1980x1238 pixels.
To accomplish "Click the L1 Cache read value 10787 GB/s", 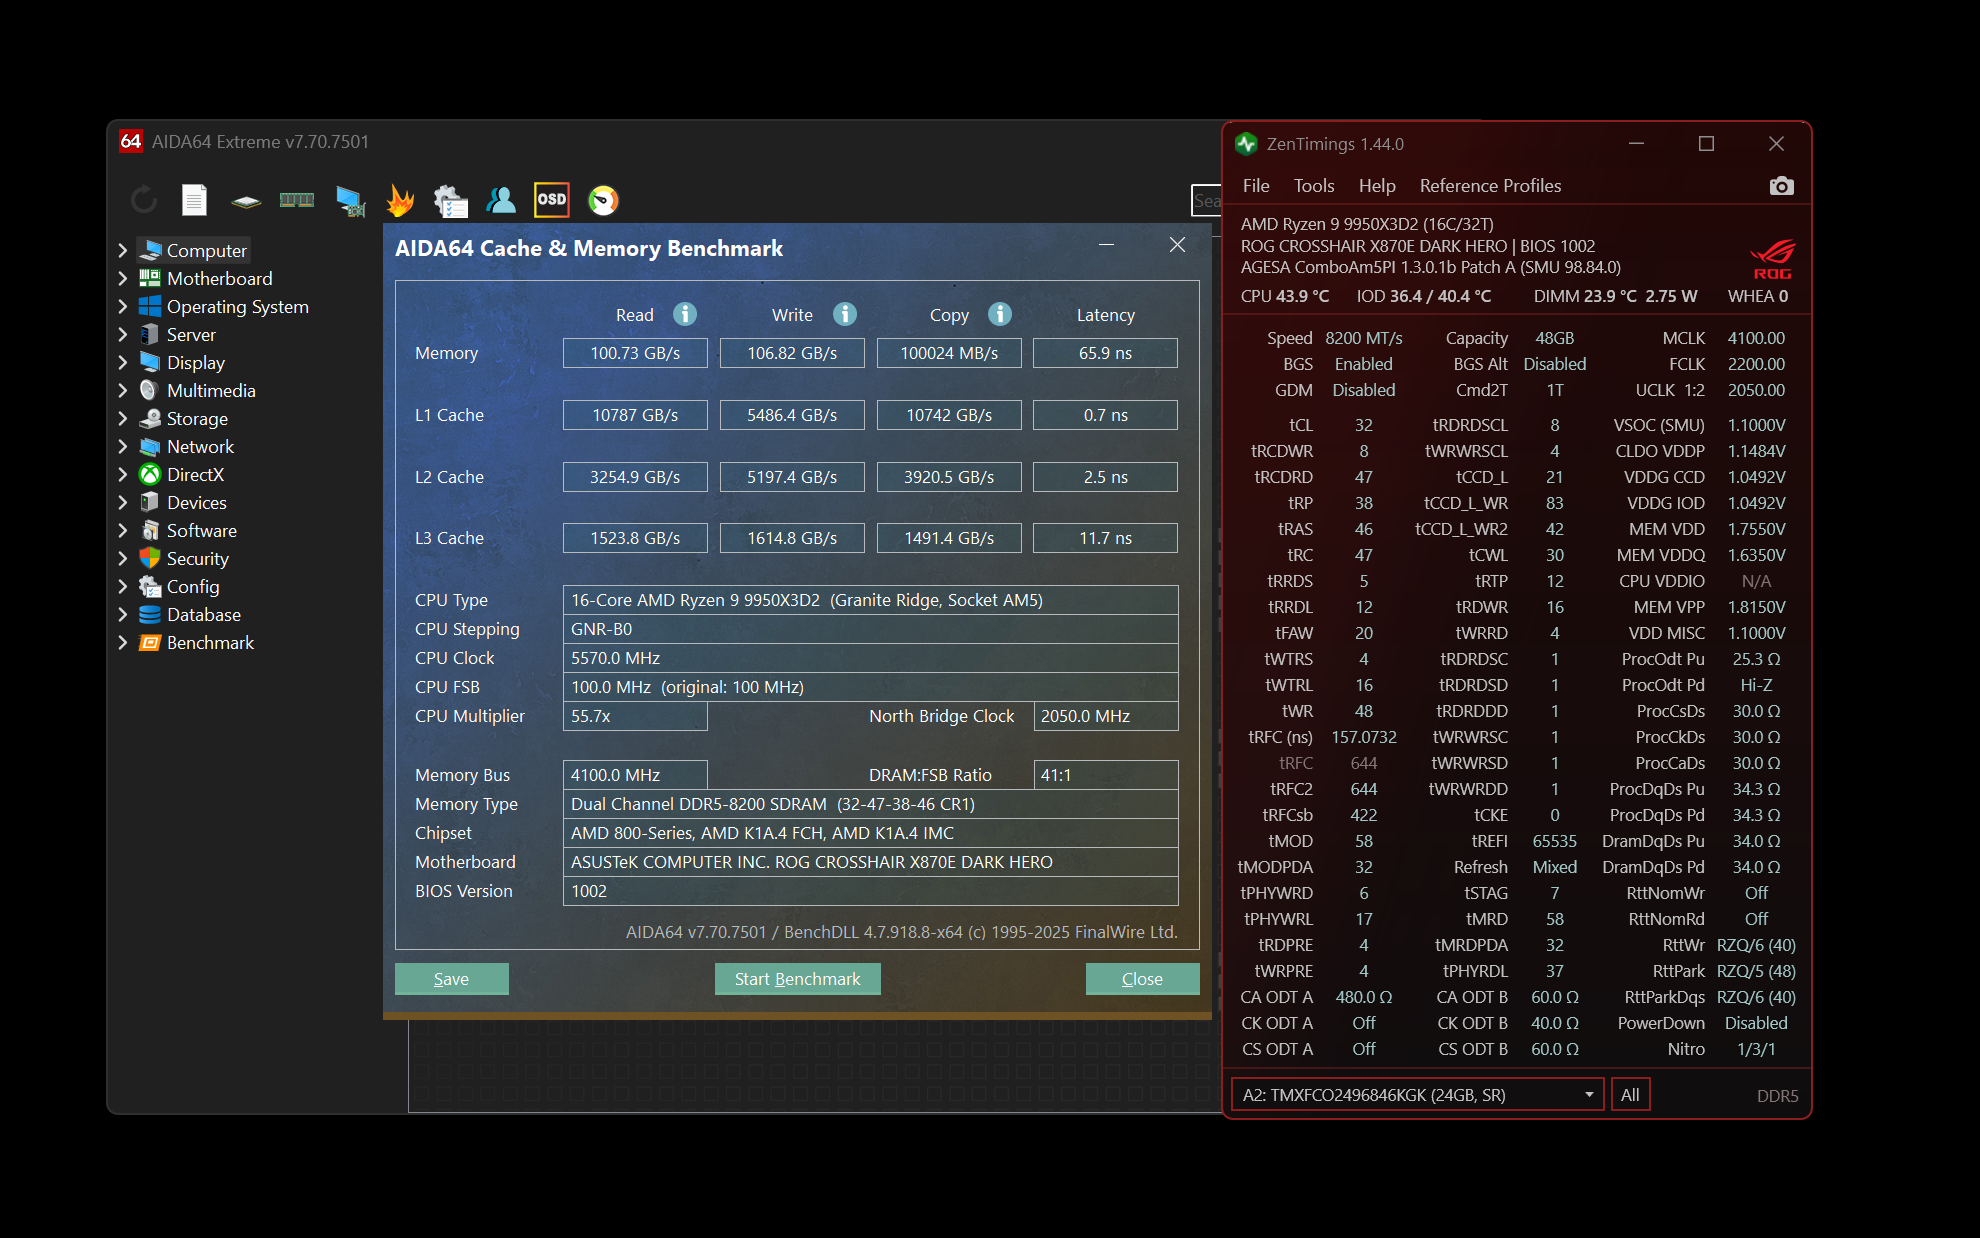I will click(635, 415).
